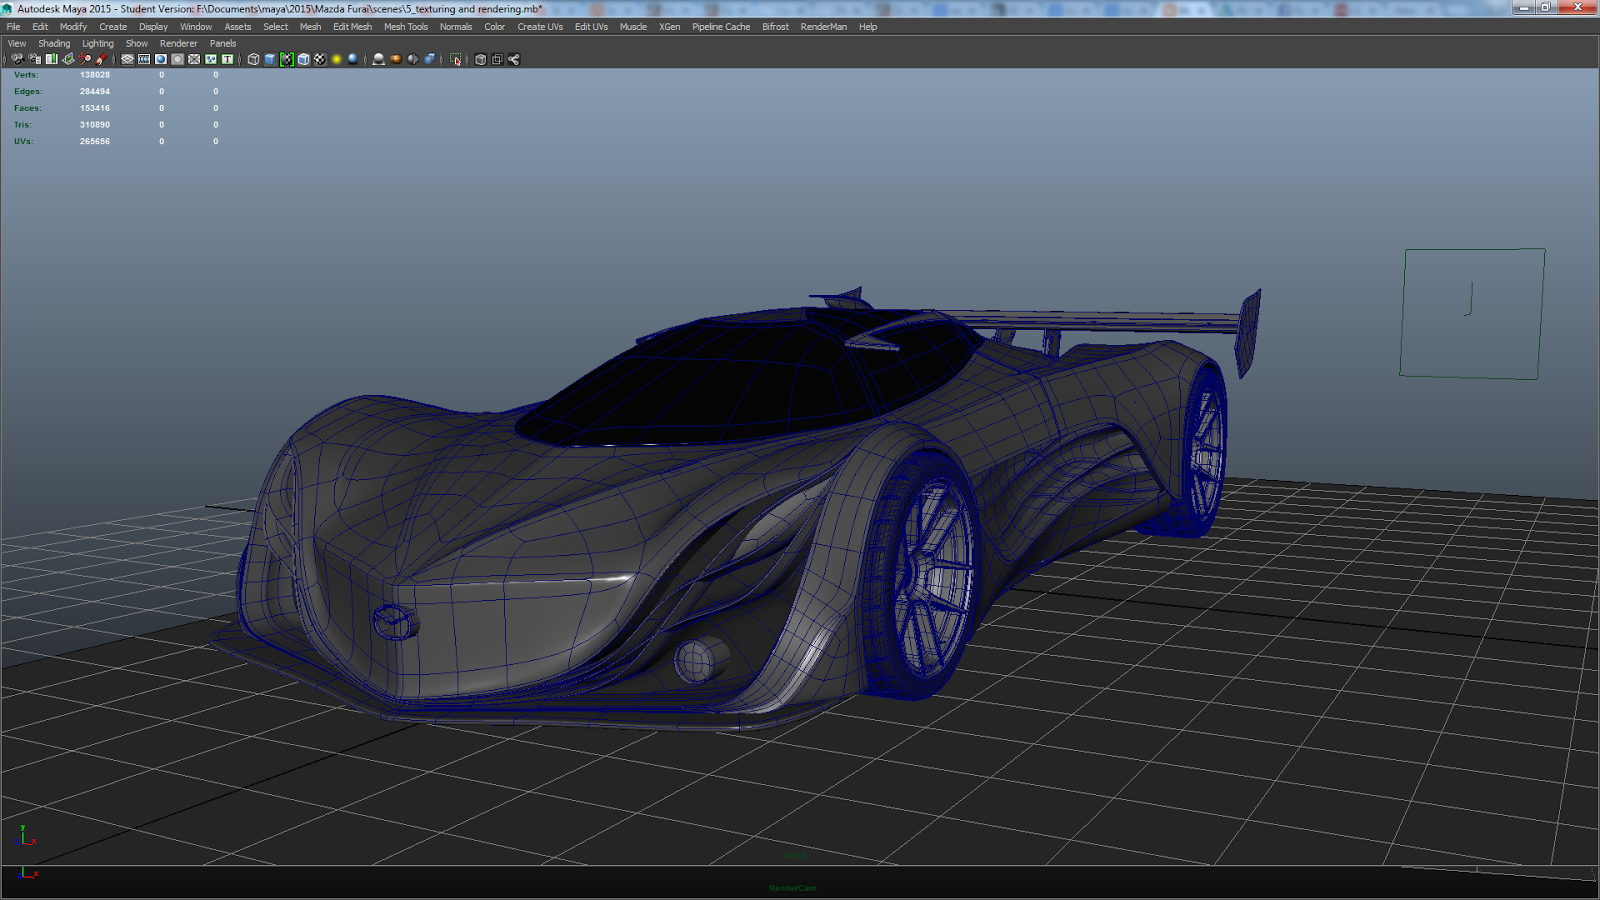
Task: Toggle the checkered Textured display button
Action: [320, 59]
